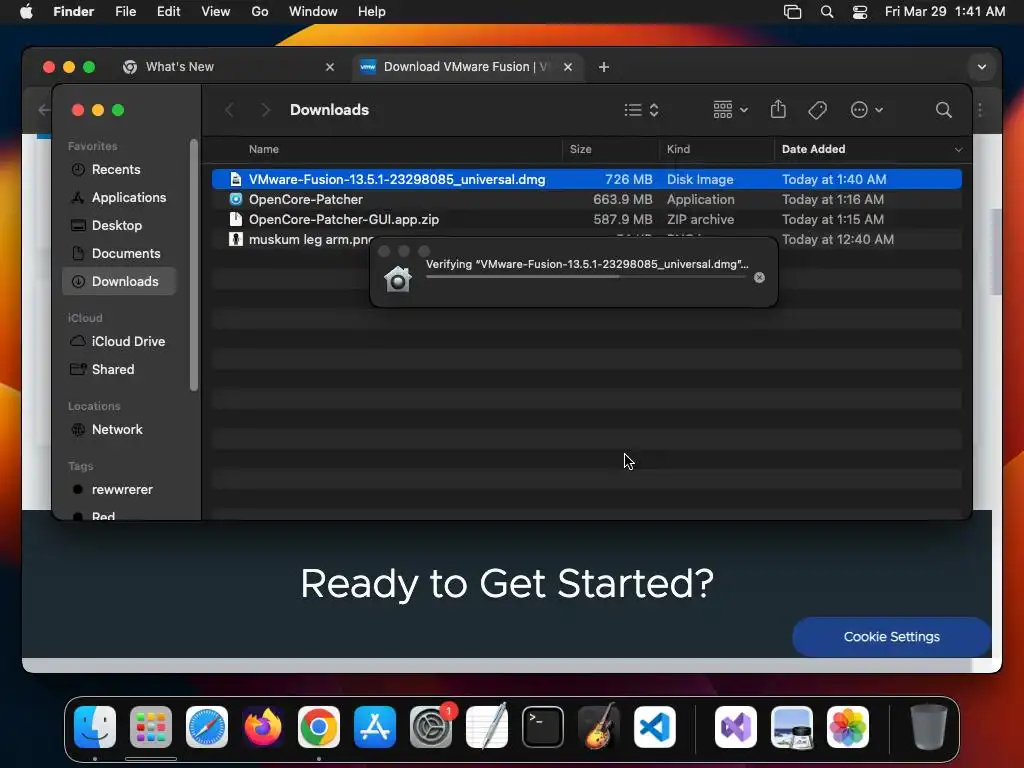The width and height of the screenshot is (1024, 768).
Task: Launch Safari from the Dock
Action: [x=207, y=727]
